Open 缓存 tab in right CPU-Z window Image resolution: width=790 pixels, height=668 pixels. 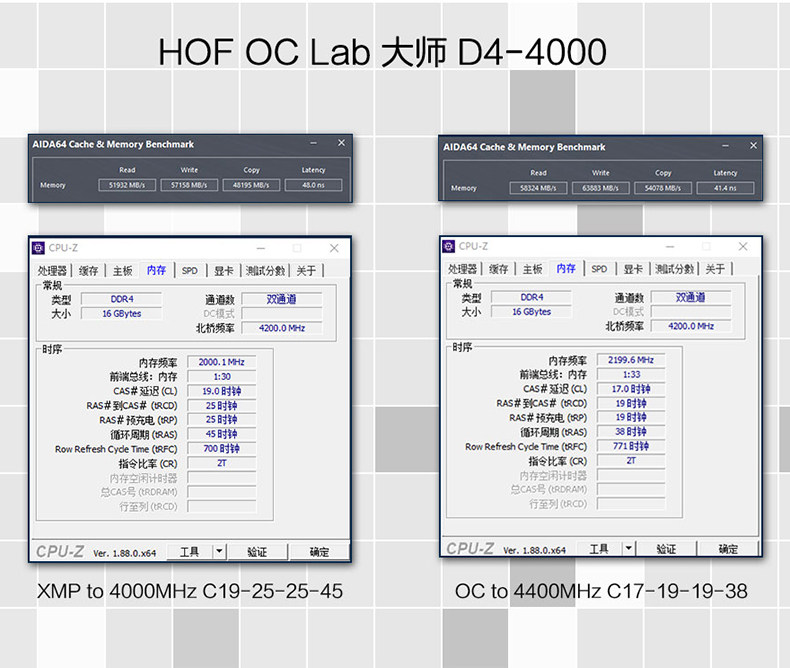(499, 269)
